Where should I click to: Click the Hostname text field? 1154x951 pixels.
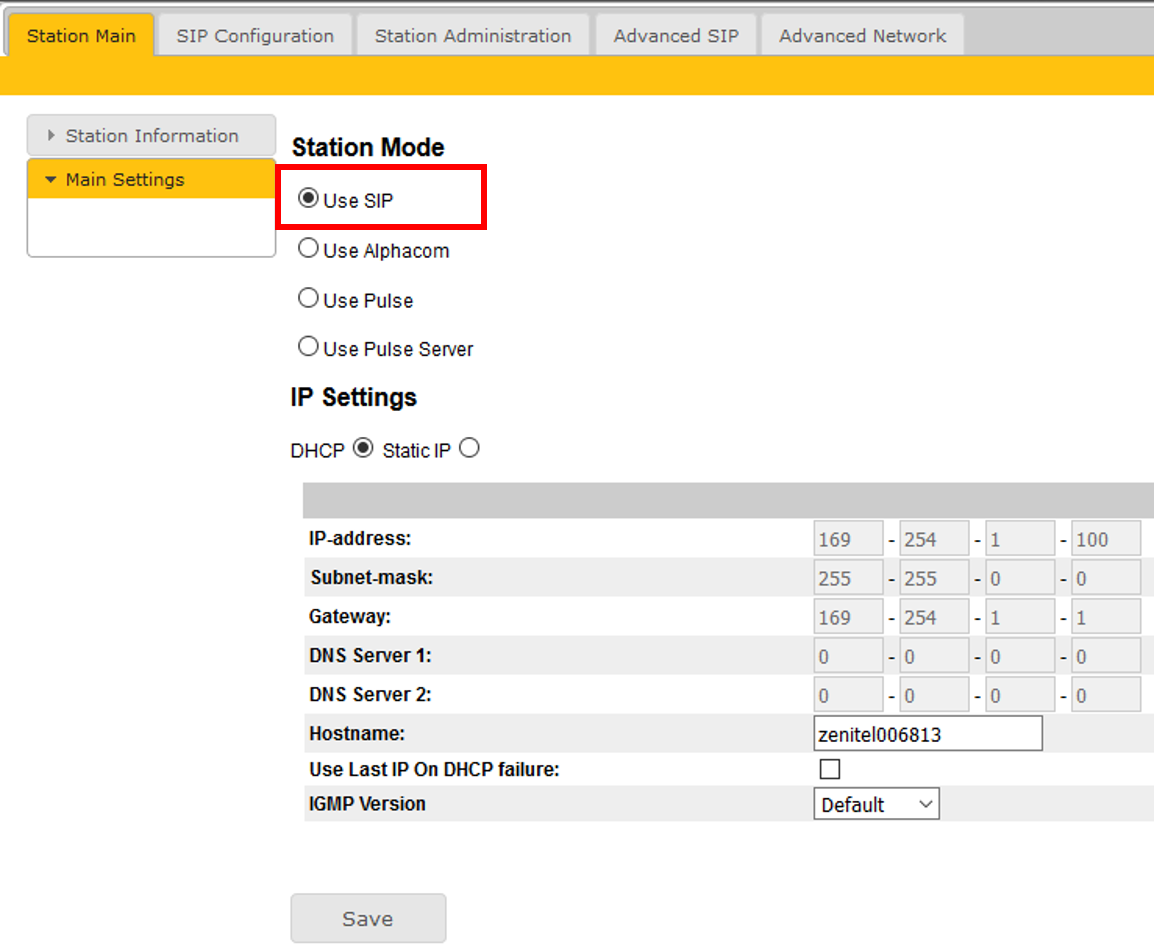[x=928, y=734]
